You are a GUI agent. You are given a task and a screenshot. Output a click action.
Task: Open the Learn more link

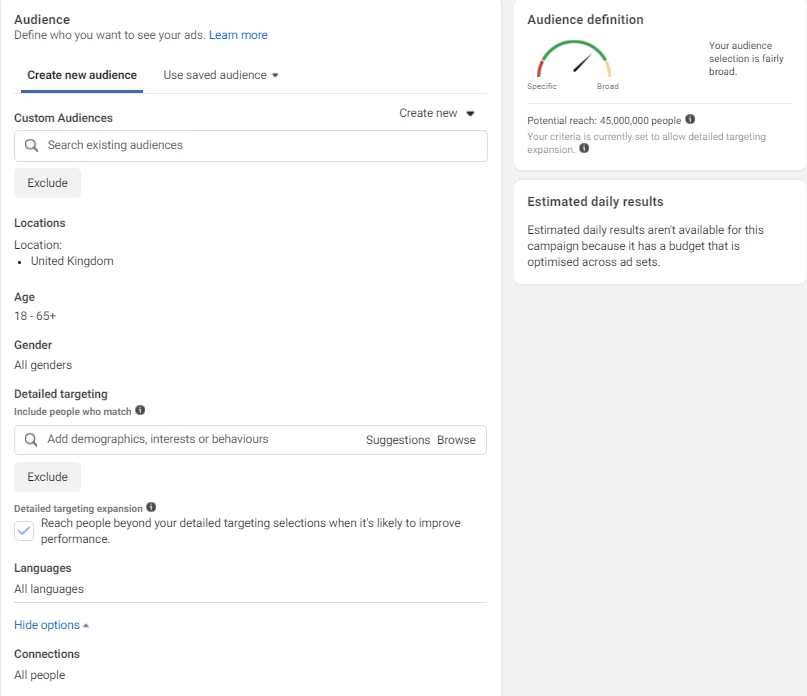click(238, 35)
